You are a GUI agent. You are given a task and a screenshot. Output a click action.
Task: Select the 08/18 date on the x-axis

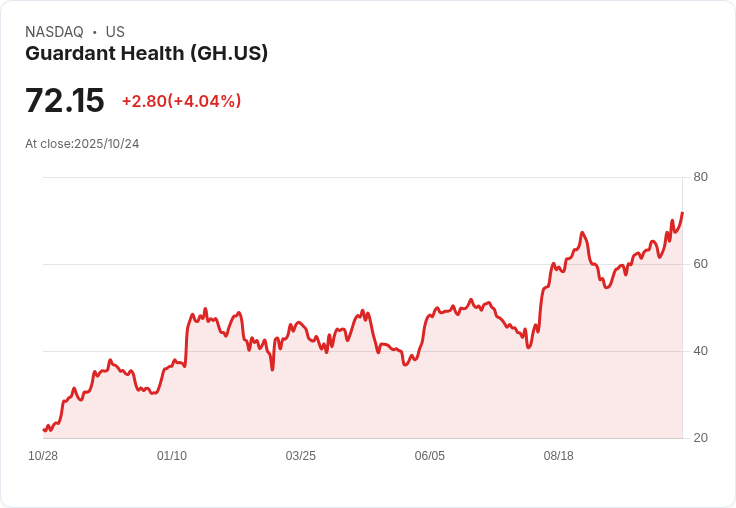[559, 456]
